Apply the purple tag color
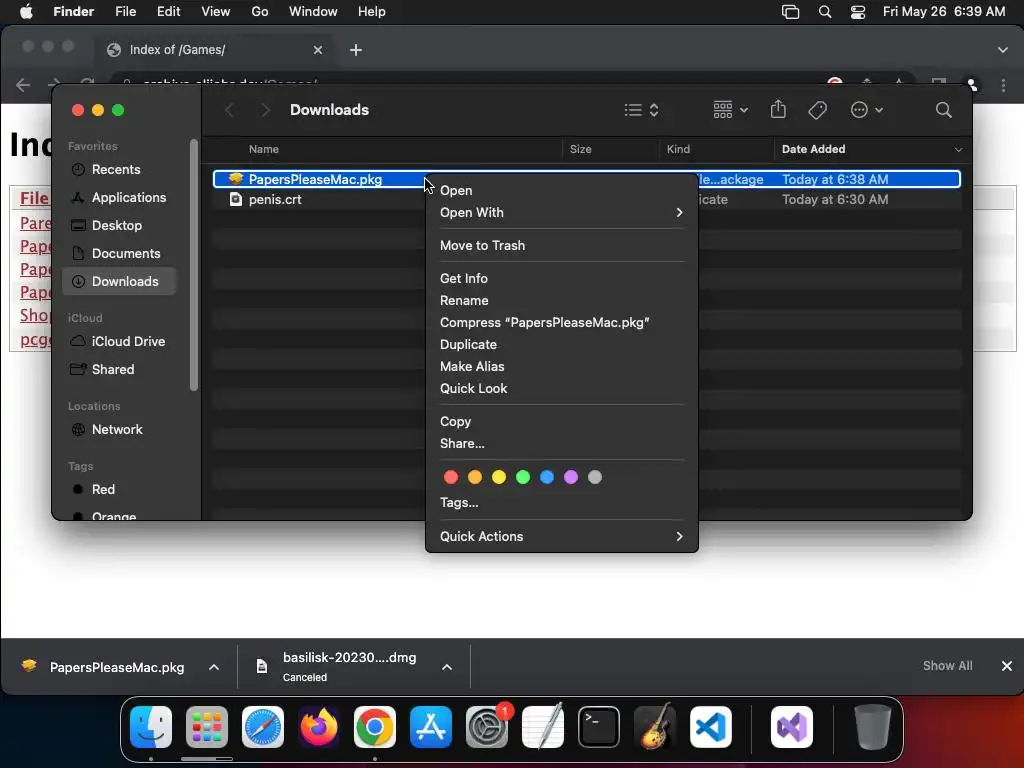This screenshot has width=1024, height=768. coord(571,477)
